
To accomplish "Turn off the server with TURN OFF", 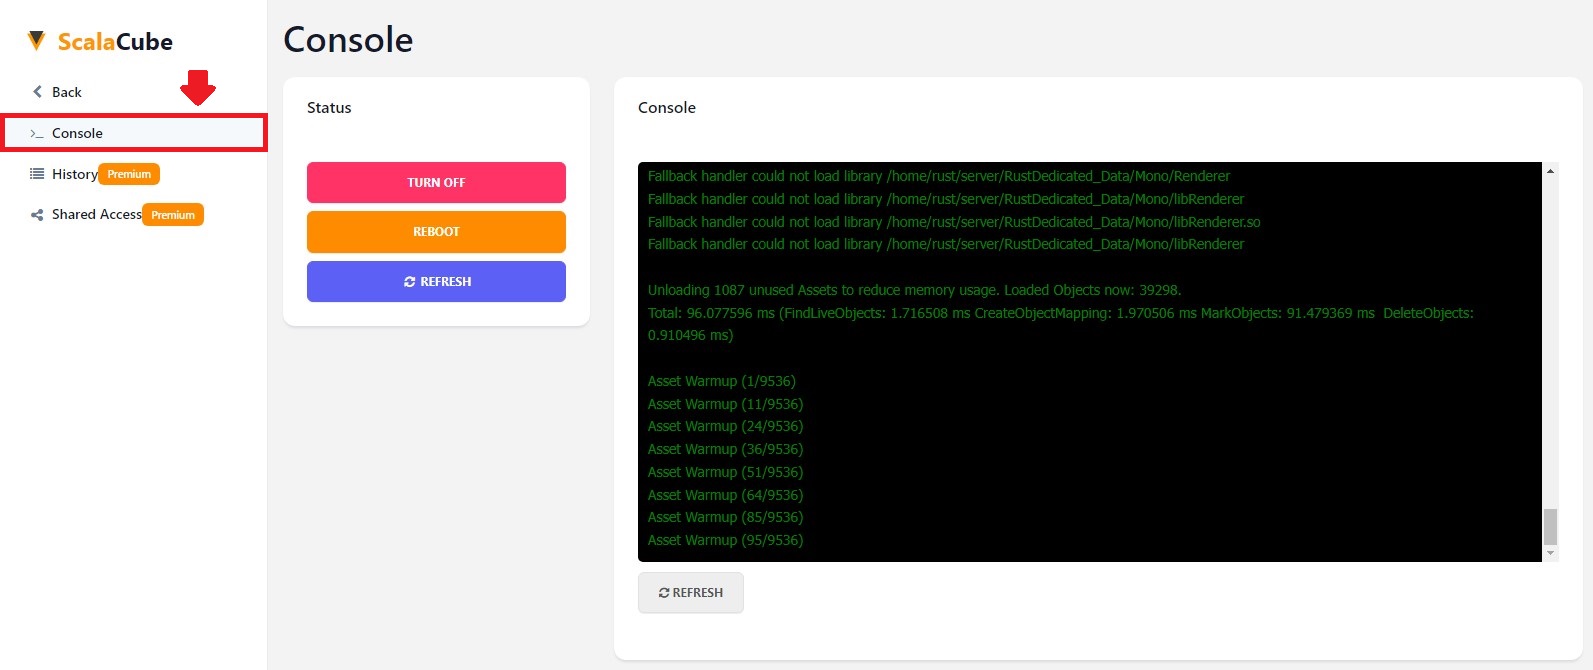I will click(x=436, y=182).
